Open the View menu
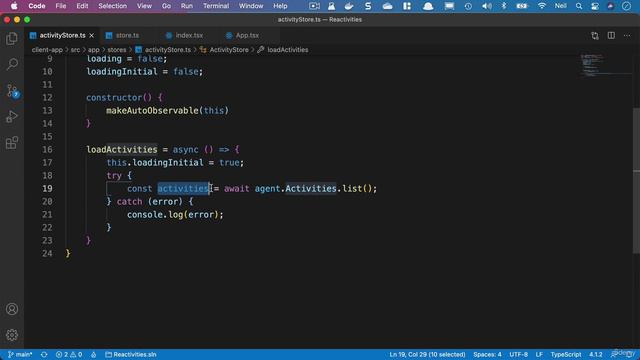Image resolution: width=640 pixels, height=360 pixels. pyautogui.click(x=144, y=6)
